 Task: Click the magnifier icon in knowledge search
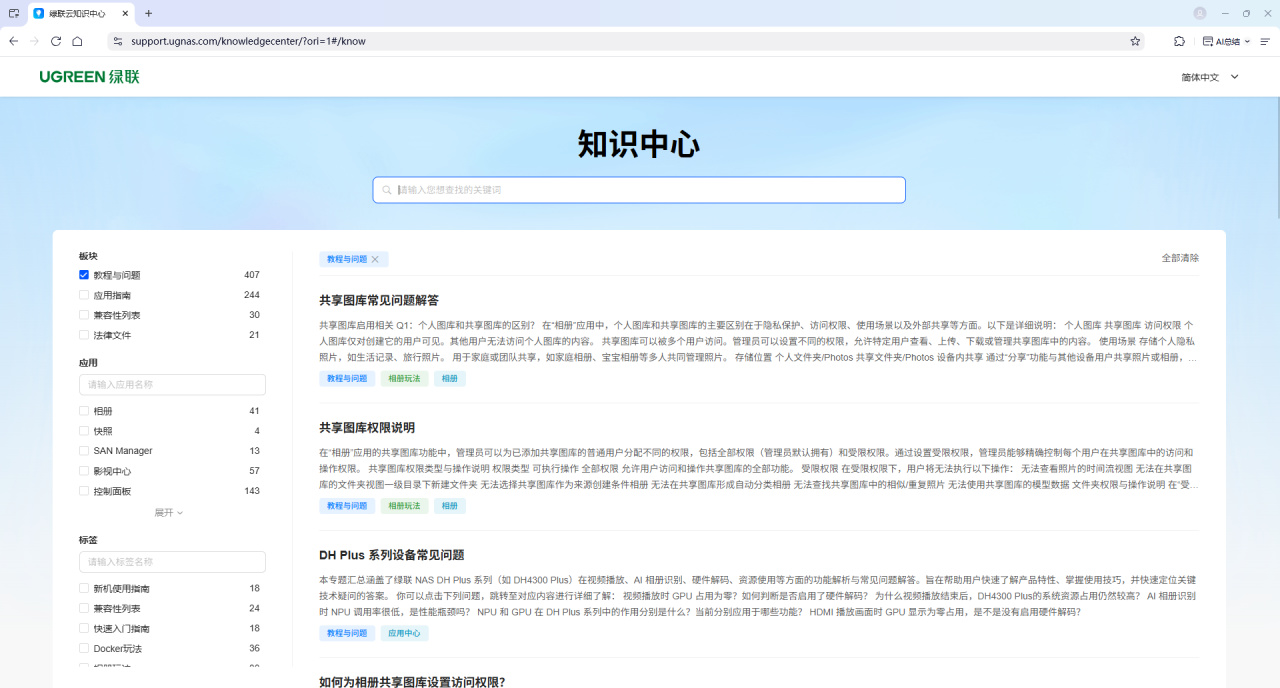pos(387,190)
